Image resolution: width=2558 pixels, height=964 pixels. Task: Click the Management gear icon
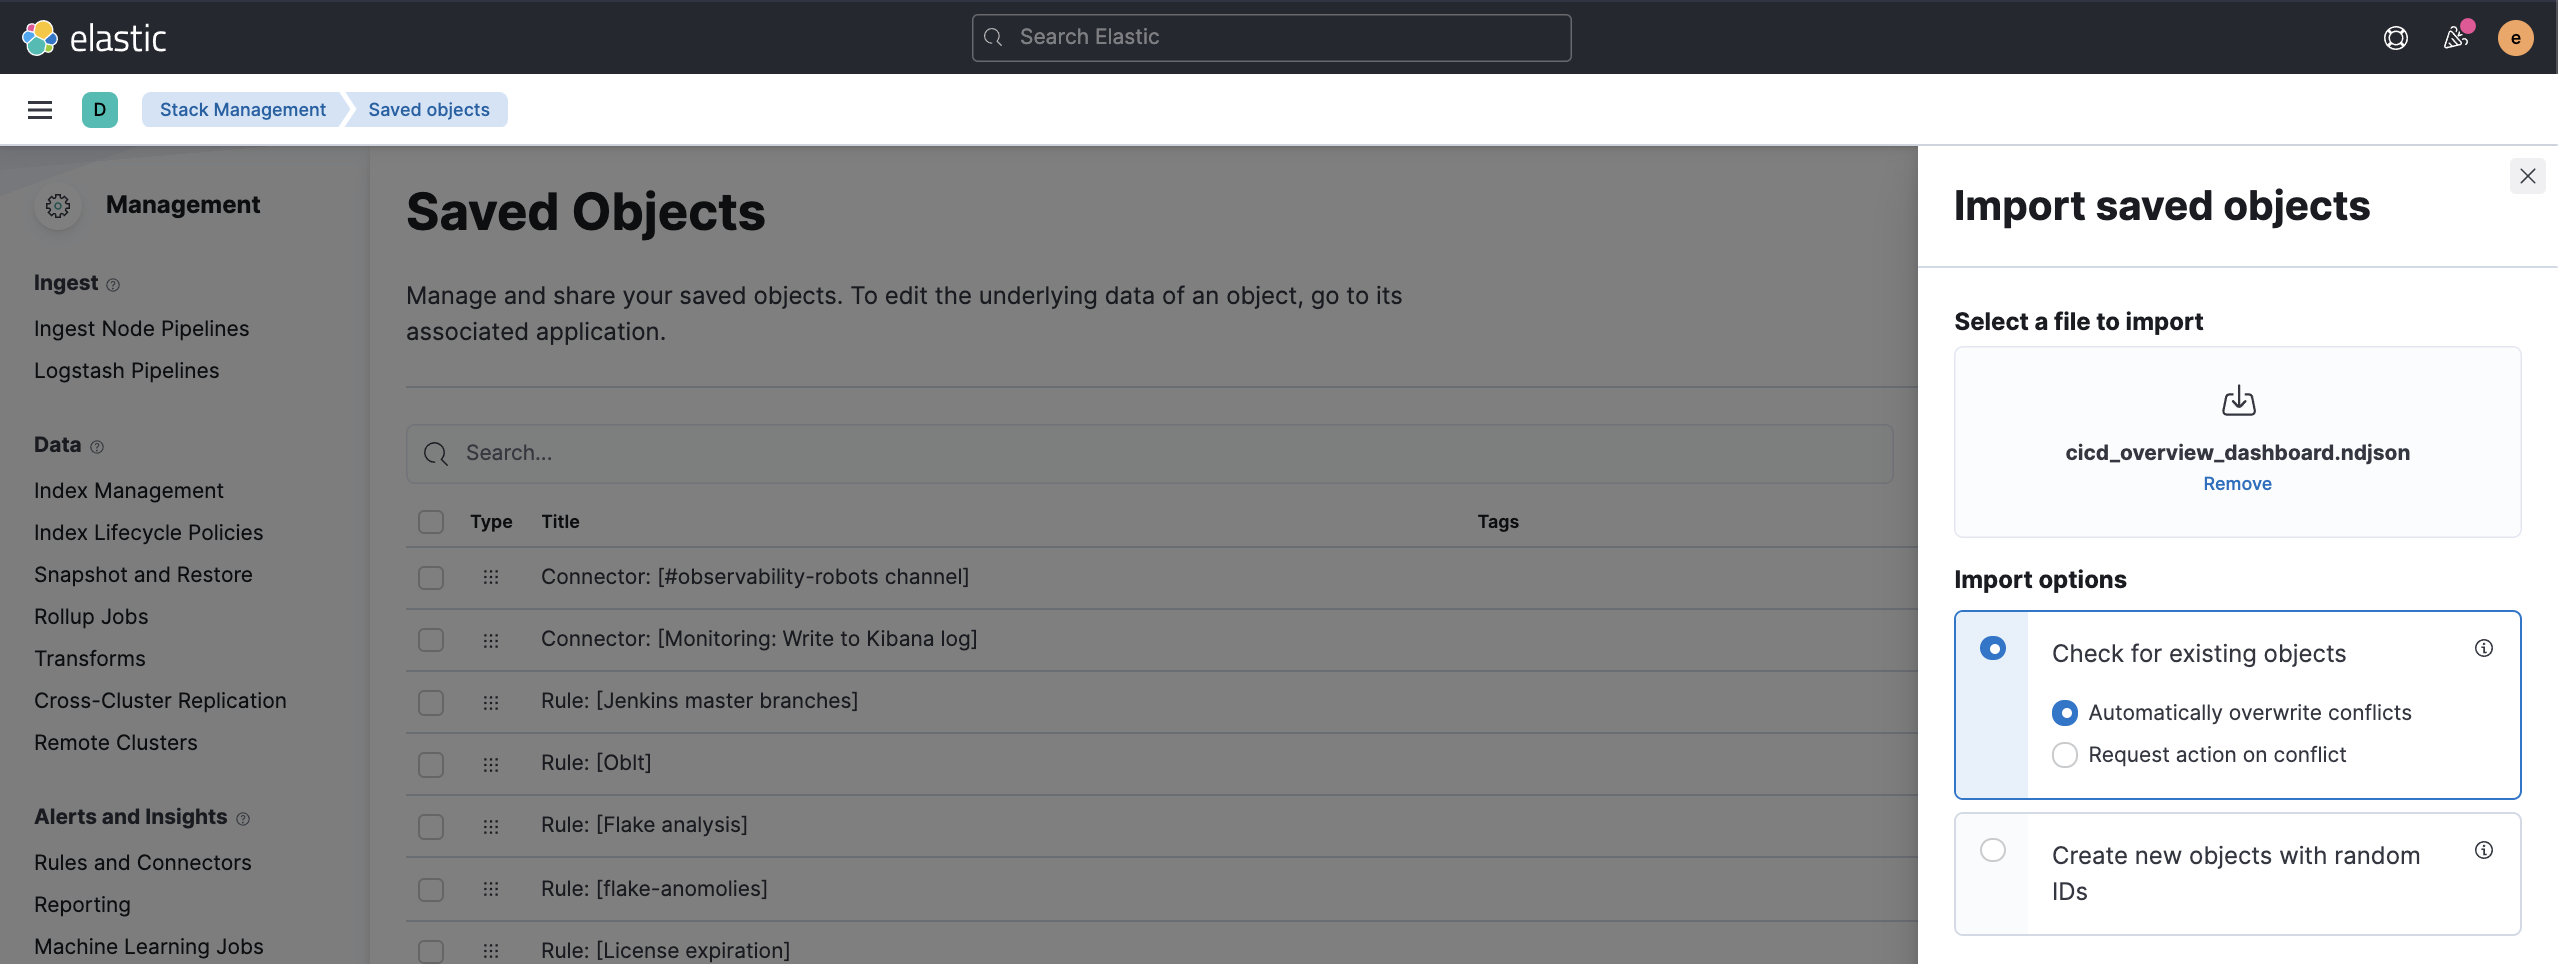coord(58,205)
